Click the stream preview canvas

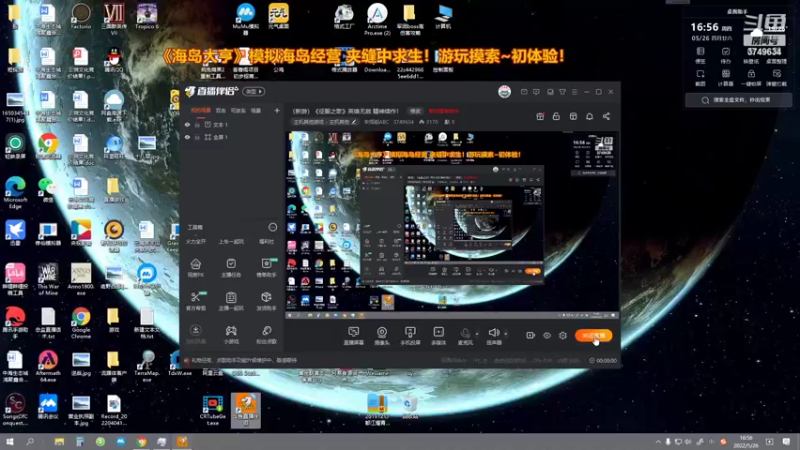(x=452, y=225)
